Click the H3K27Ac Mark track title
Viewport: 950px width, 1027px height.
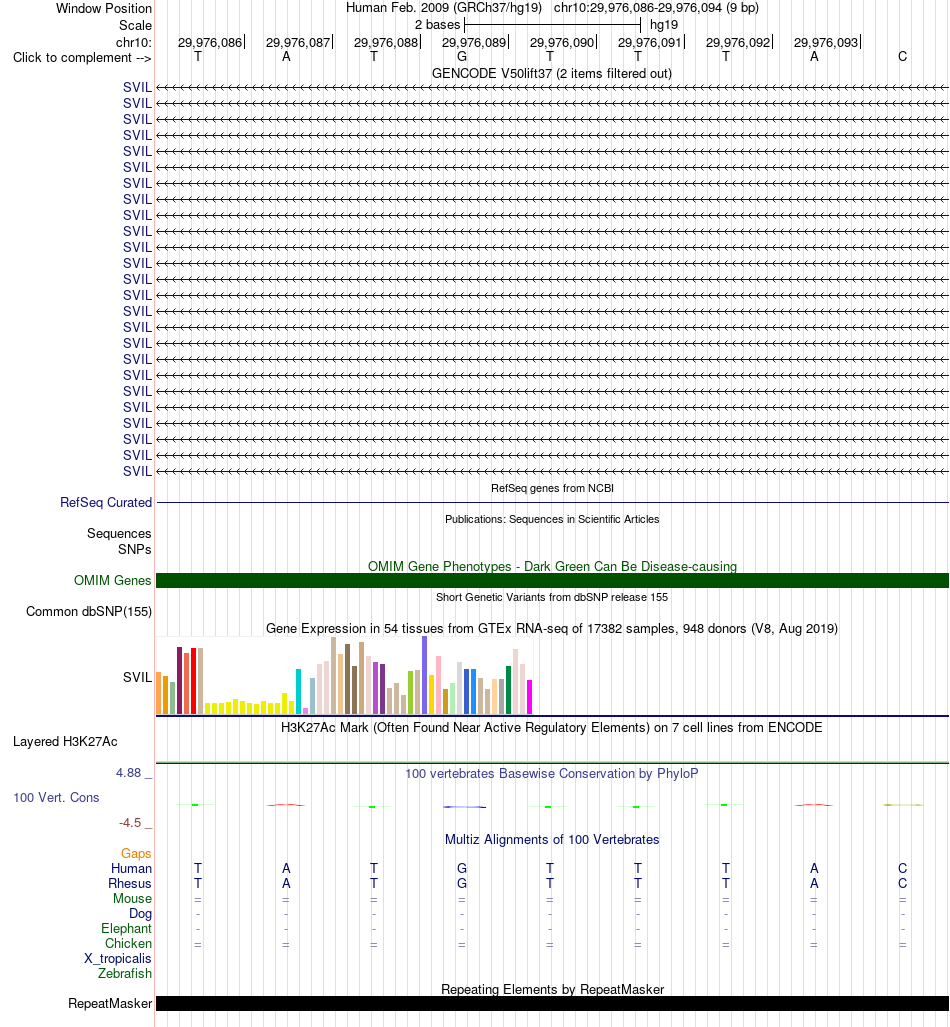pyautogui.click(x=552, y=727)
